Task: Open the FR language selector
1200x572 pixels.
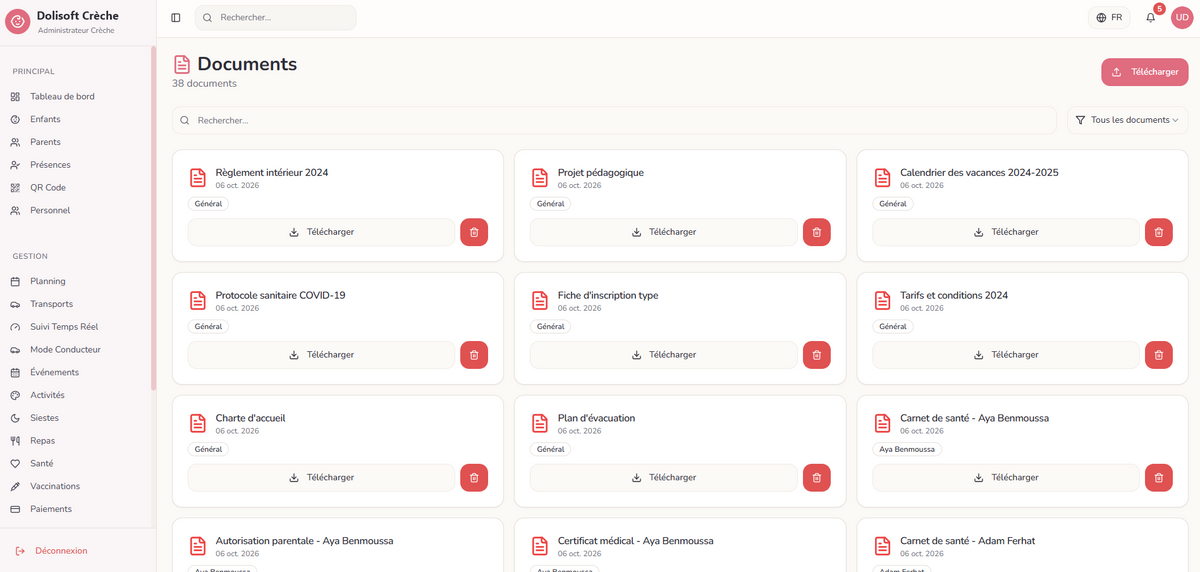Action: 1109,17
